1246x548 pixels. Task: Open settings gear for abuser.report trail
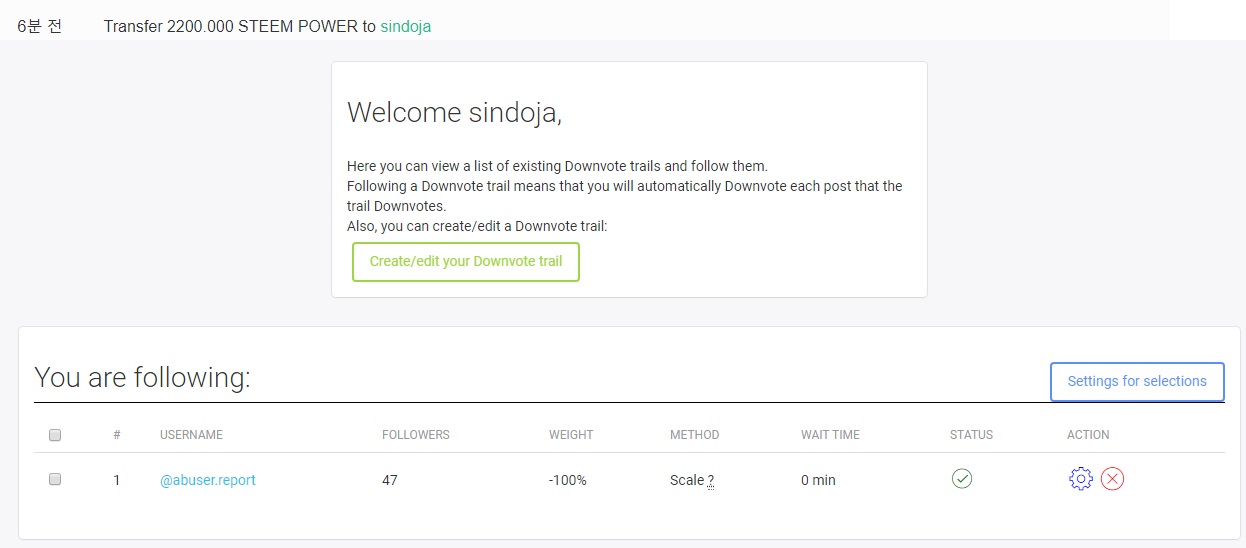pyautogui.click(x=1080, y=479)
